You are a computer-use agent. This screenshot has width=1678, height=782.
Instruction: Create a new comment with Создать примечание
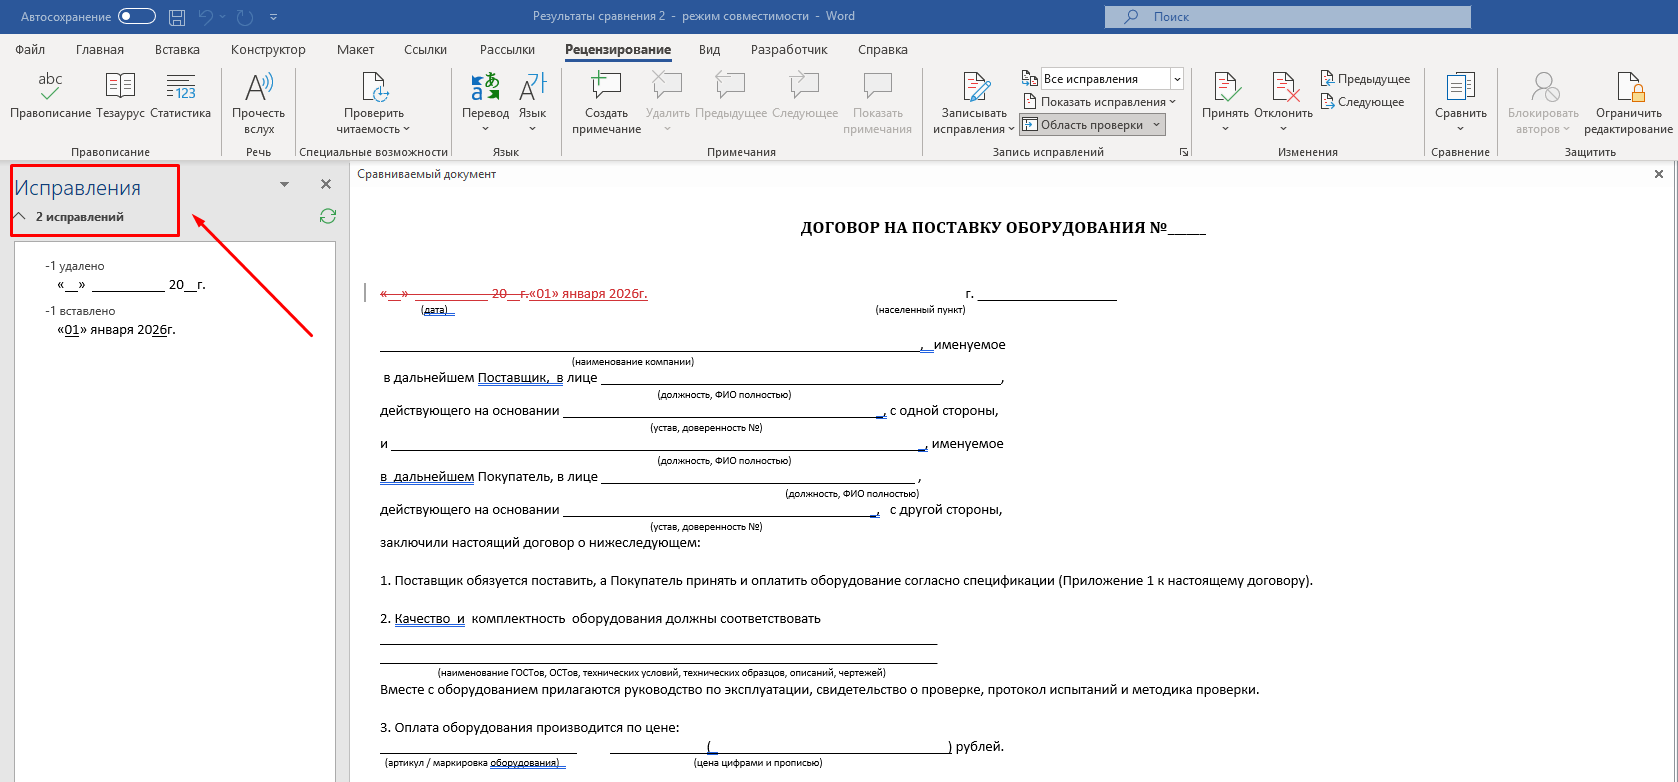coord(606,103)
